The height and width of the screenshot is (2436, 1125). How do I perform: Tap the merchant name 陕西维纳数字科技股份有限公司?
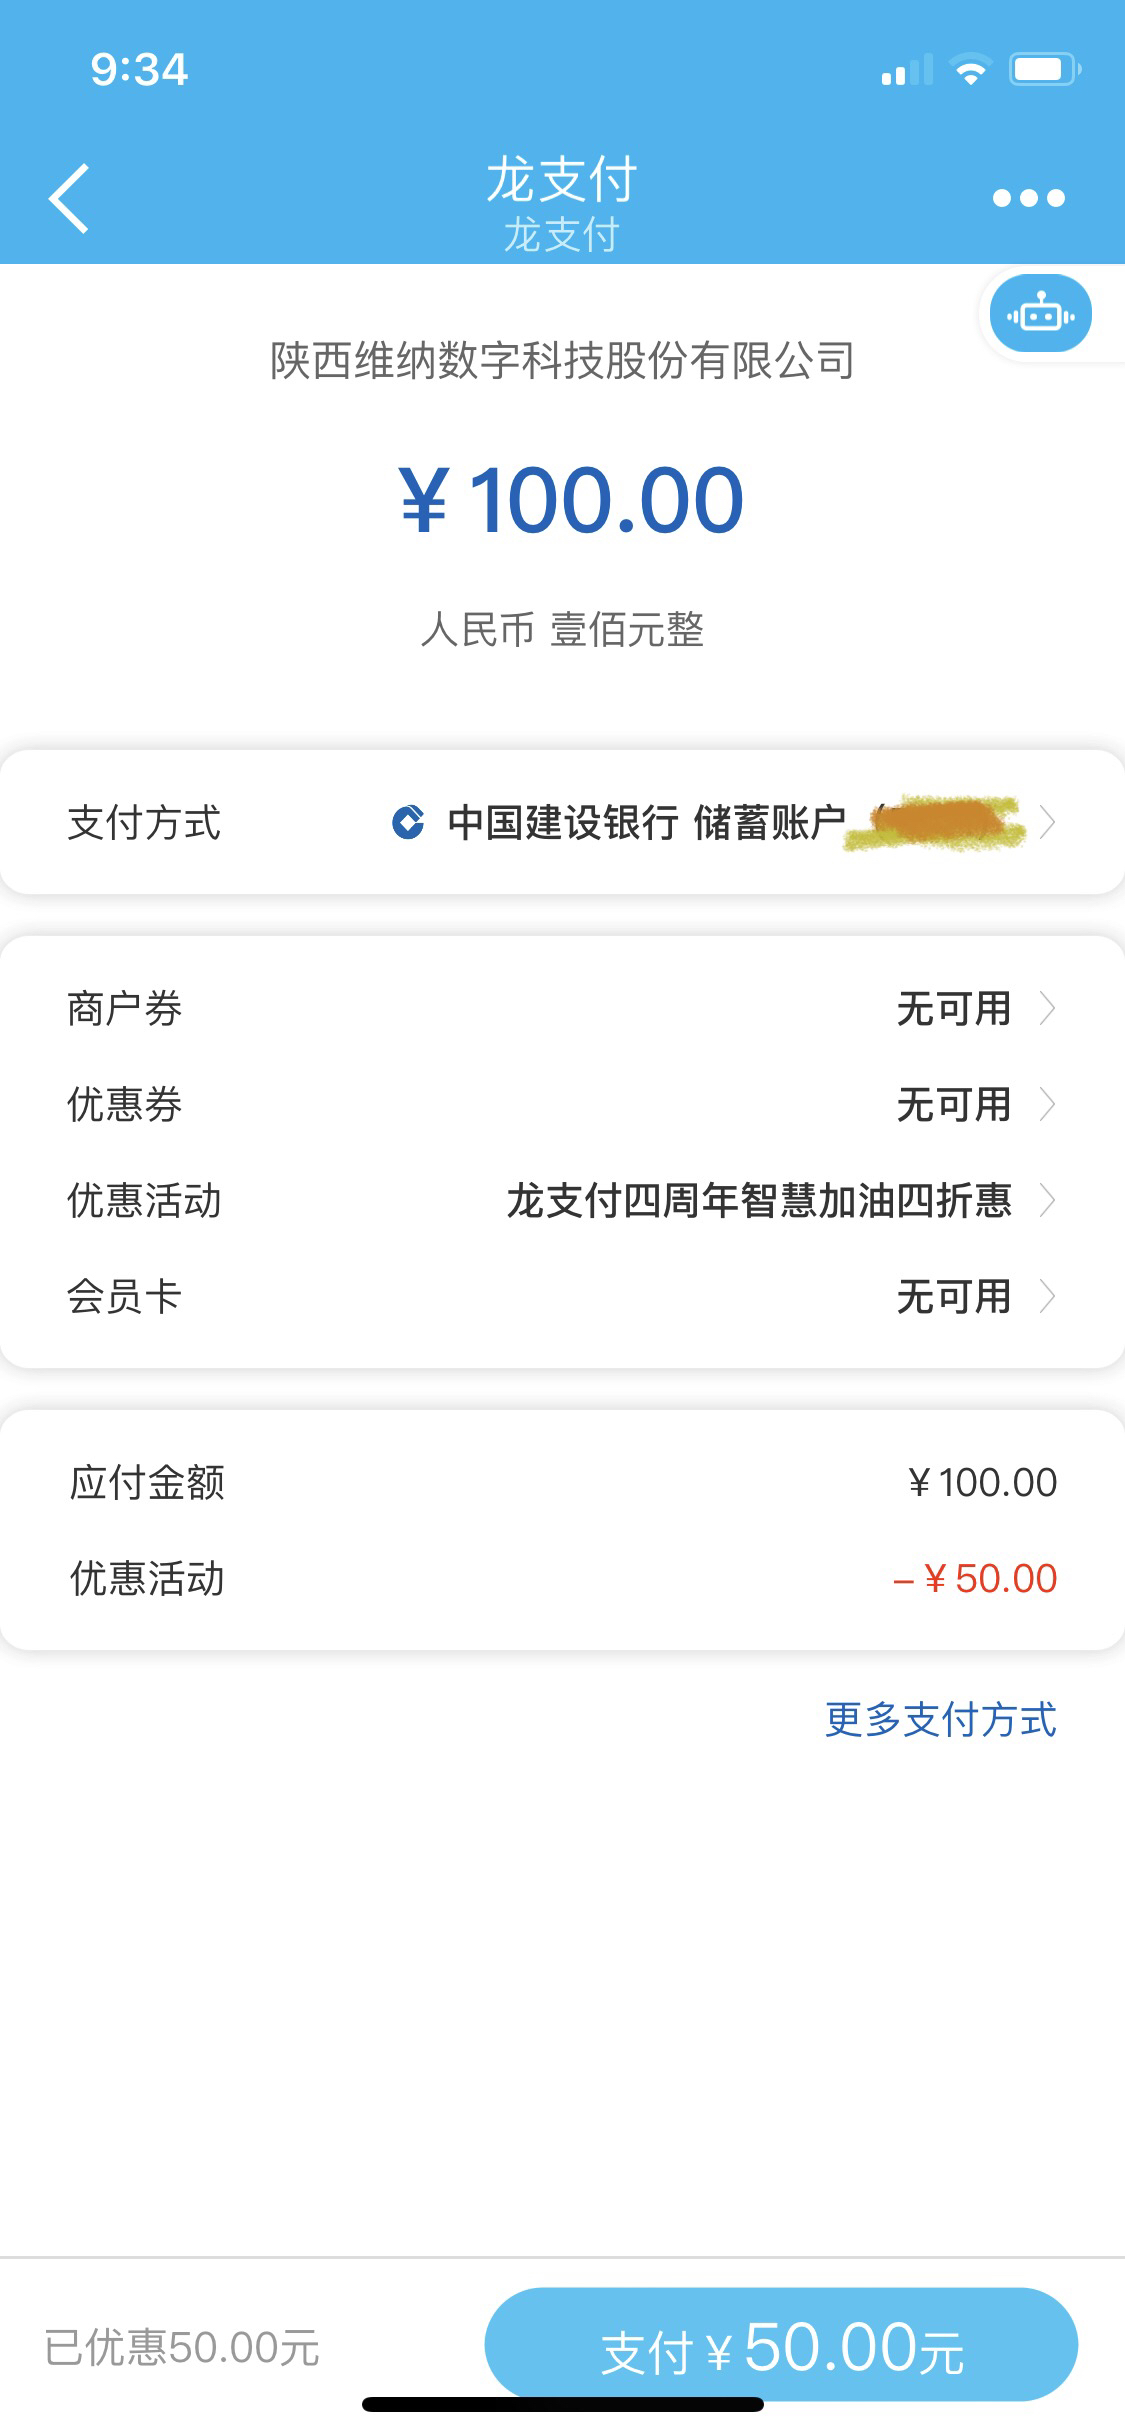click(x=562, y=360)
